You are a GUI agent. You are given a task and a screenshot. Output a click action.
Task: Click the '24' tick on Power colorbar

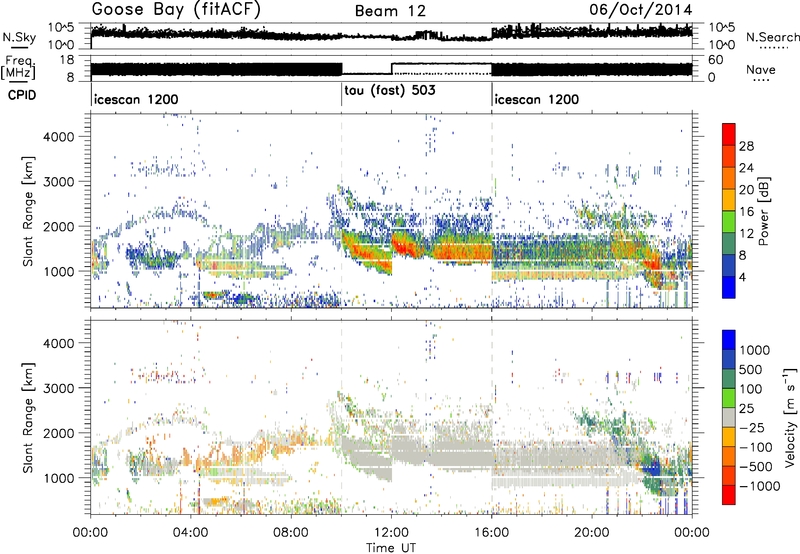point(746,168)
